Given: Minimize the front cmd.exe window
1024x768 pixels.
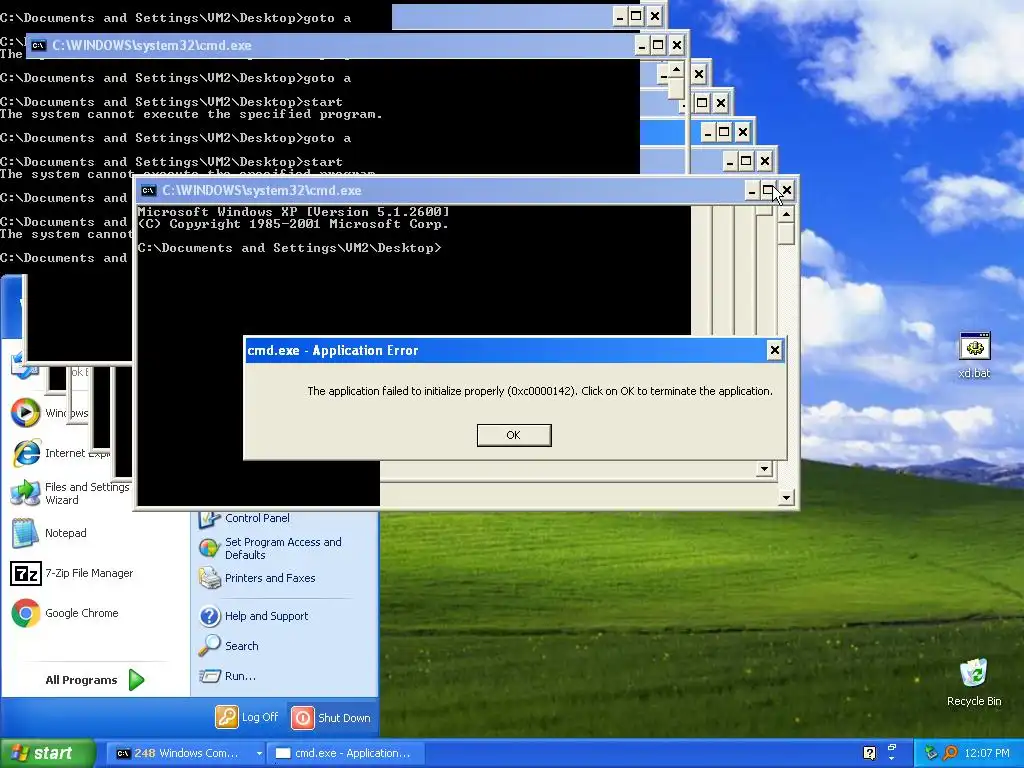Looking at the screenshot, I should point(752,191).
